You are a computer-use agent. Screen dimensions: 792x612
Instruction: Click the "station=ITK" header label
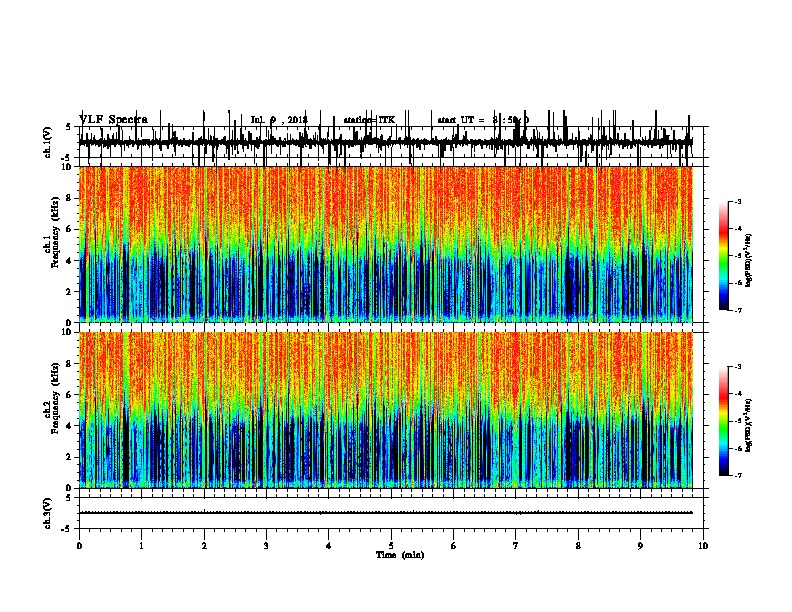coord(369,120)
